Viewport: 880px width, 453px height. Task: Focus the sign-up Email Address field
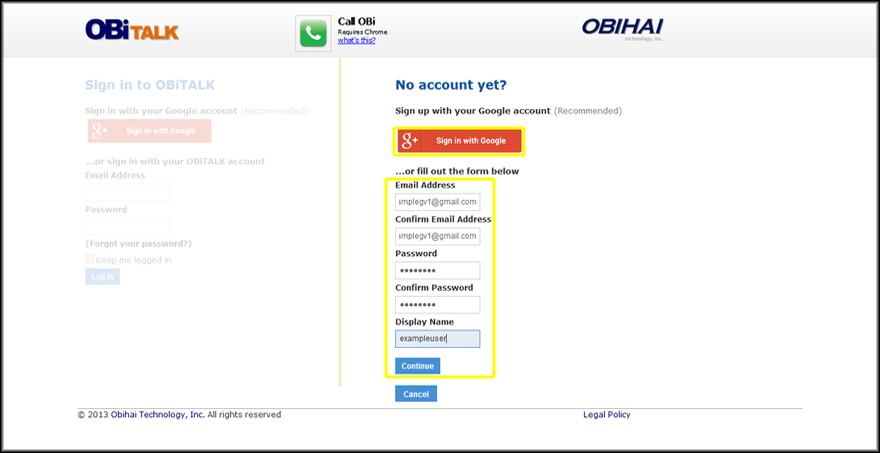(x=438, y=202)
